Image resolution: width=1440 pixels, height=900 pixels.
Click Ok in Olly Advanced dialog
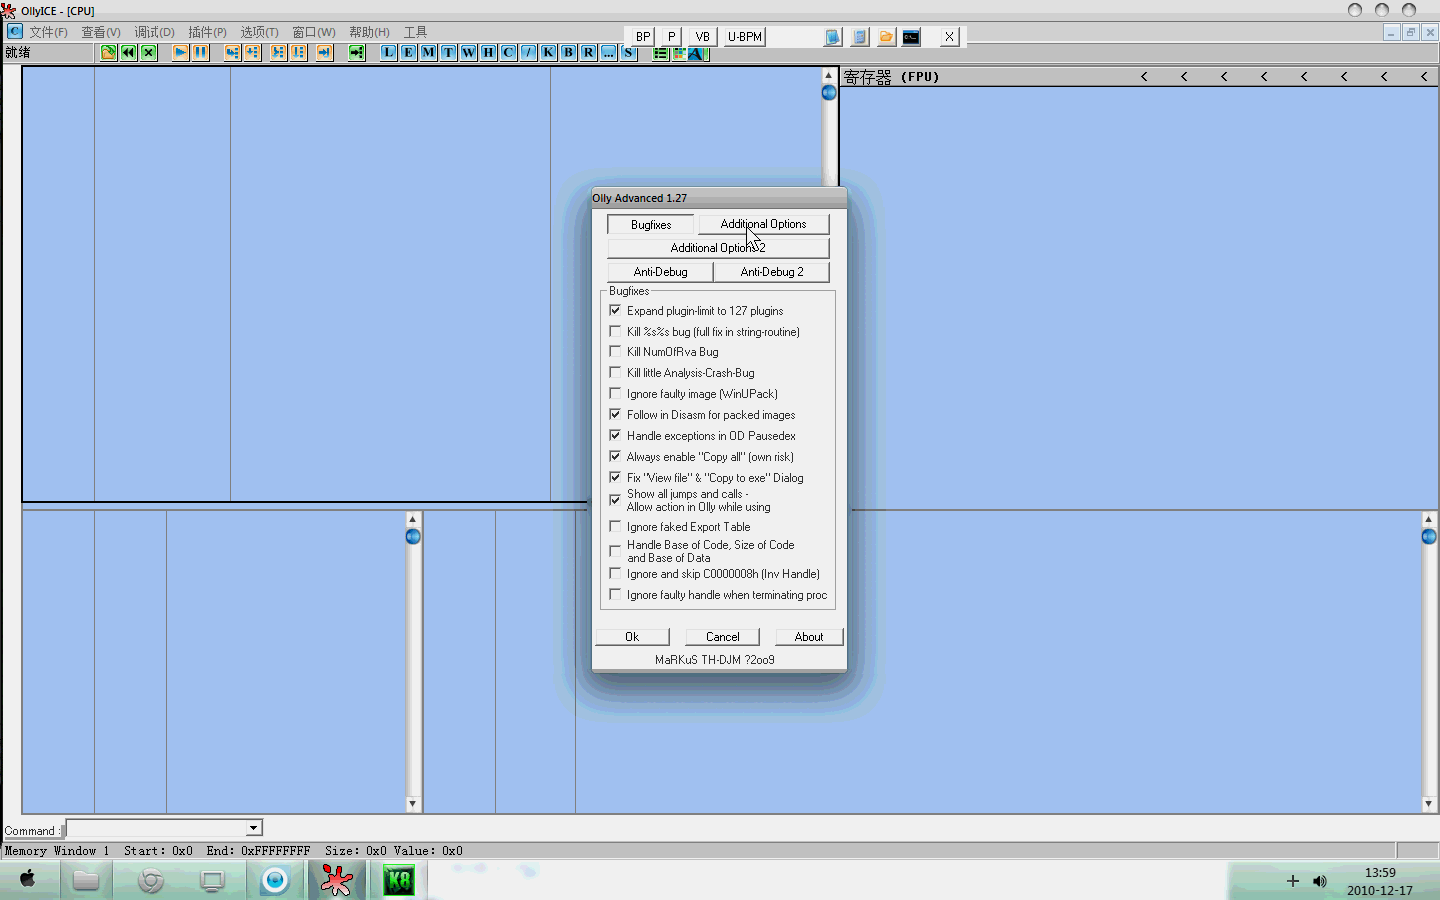(x=632, y=637)
